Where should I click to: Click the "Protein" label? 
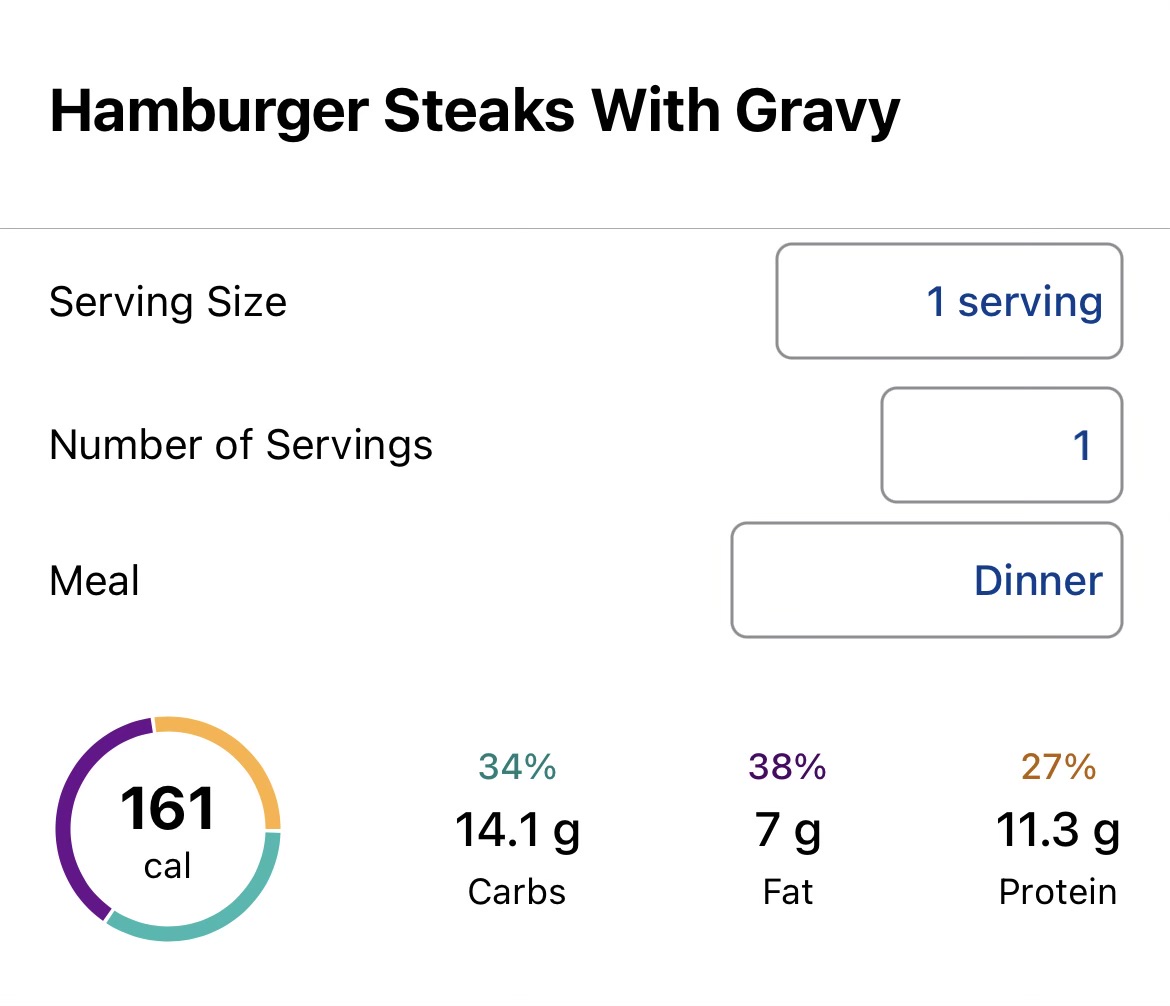point(1058,891)
